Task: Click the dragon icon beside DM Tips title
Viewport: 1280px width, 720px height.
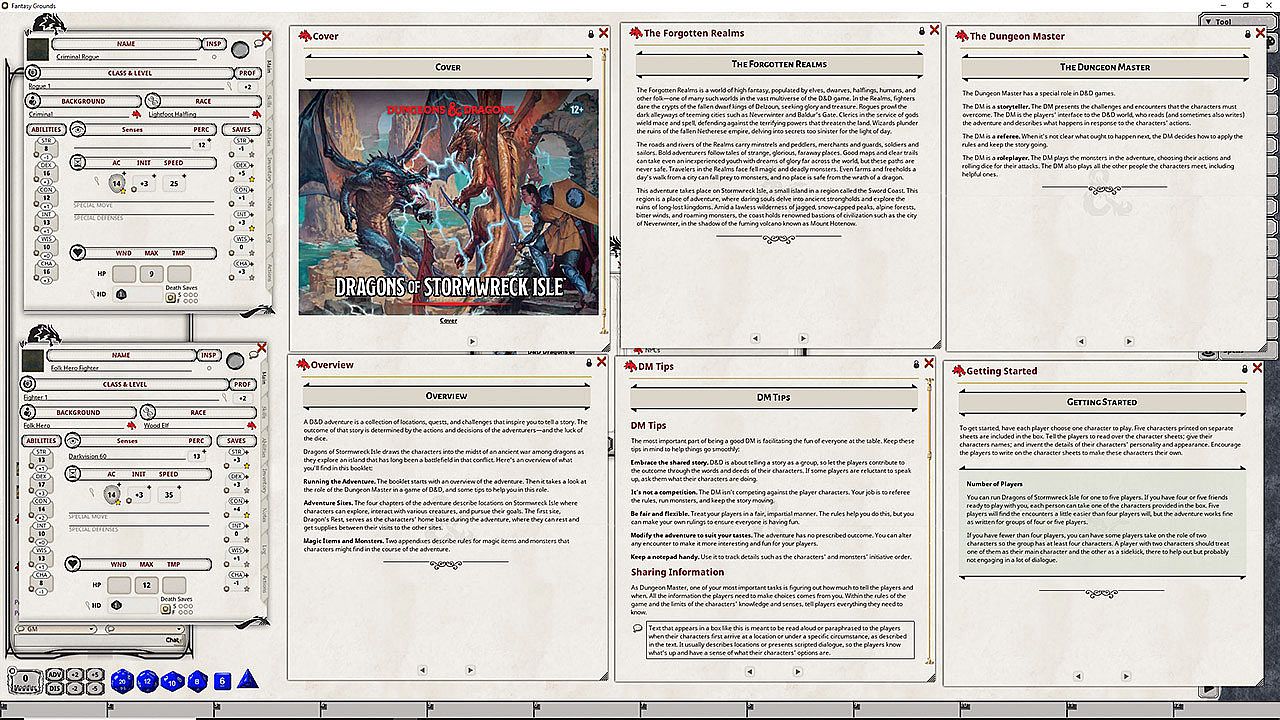Action: pos(631,366)
